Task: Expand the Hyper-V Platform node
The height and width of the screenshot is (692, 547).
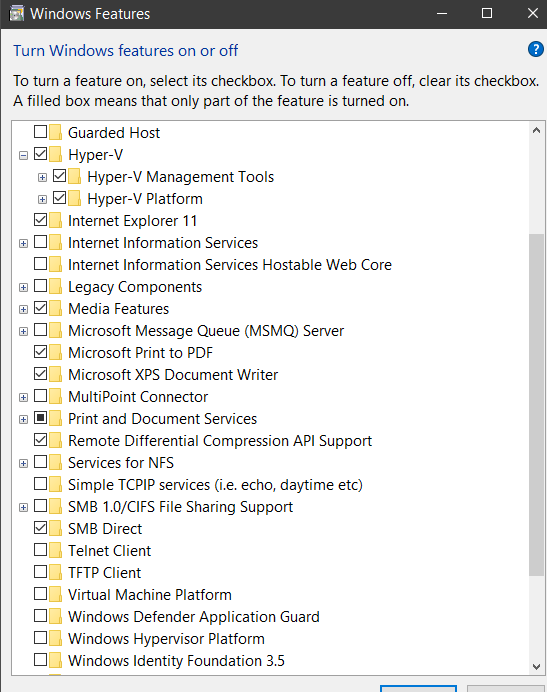Action: point(42,199)
